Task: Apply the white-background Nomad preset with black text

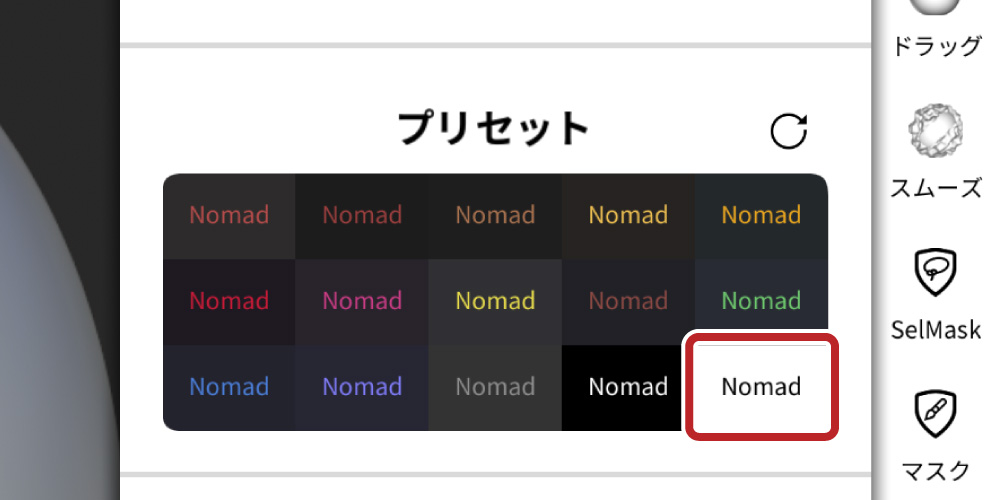Action: [761, 387]
